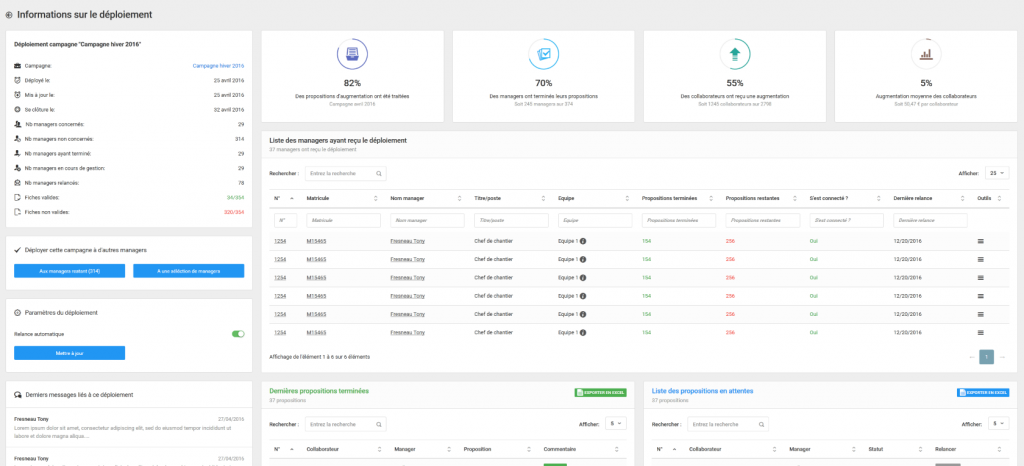
Task: Click the Affichage de l'élément 1 à 6 text
Action: [319, 357]
